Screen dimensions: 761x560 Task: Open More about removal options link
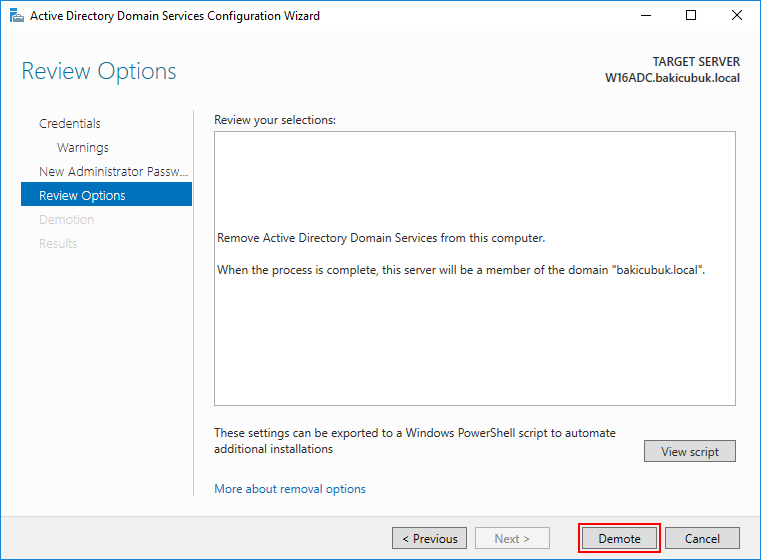(290, 489)
